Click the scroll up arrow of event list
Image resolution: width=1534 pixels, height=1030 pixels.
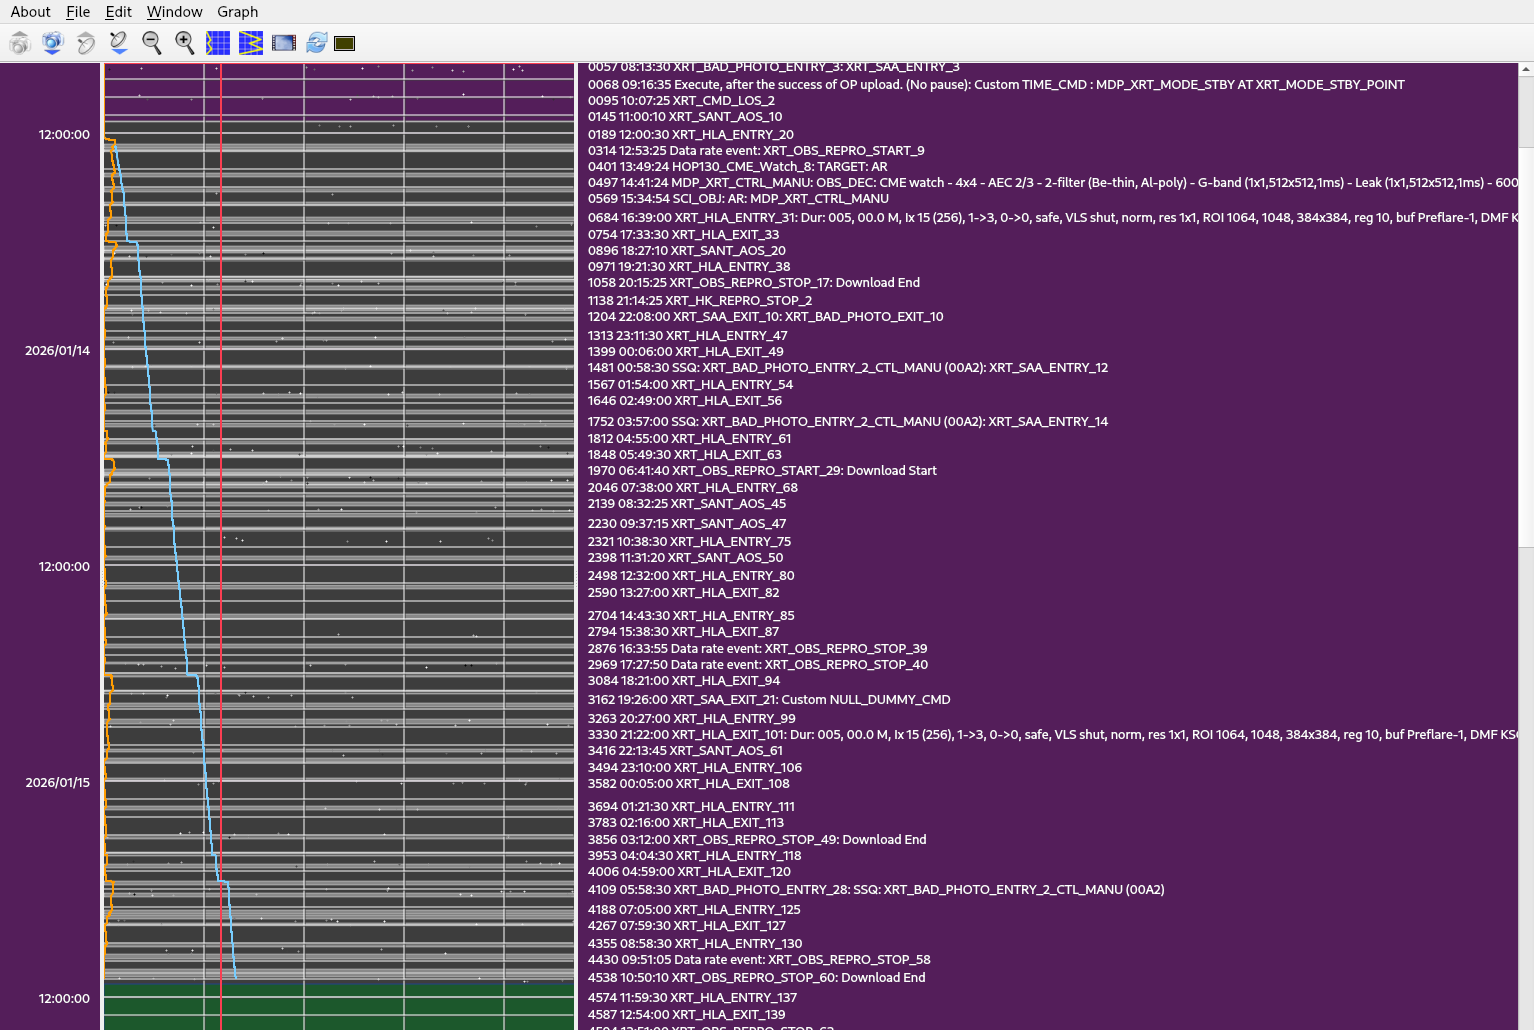pos(1525,70)
